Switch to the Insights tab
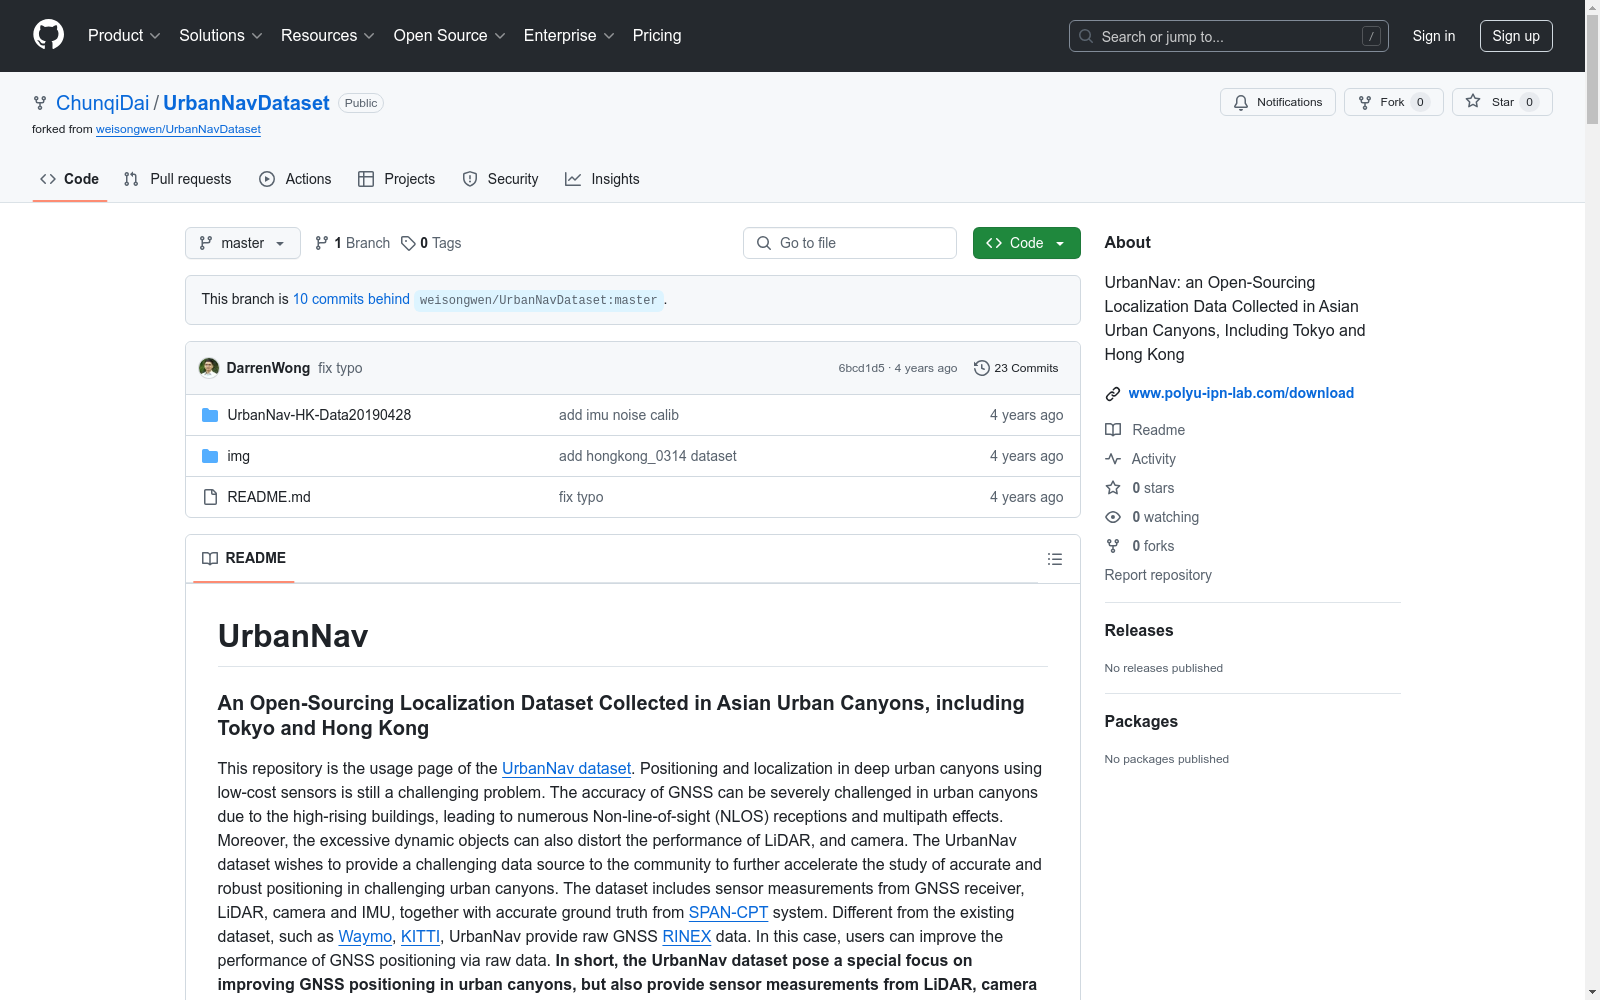Viewport: 1600px width, 1000px height. [x=602, y=179]
